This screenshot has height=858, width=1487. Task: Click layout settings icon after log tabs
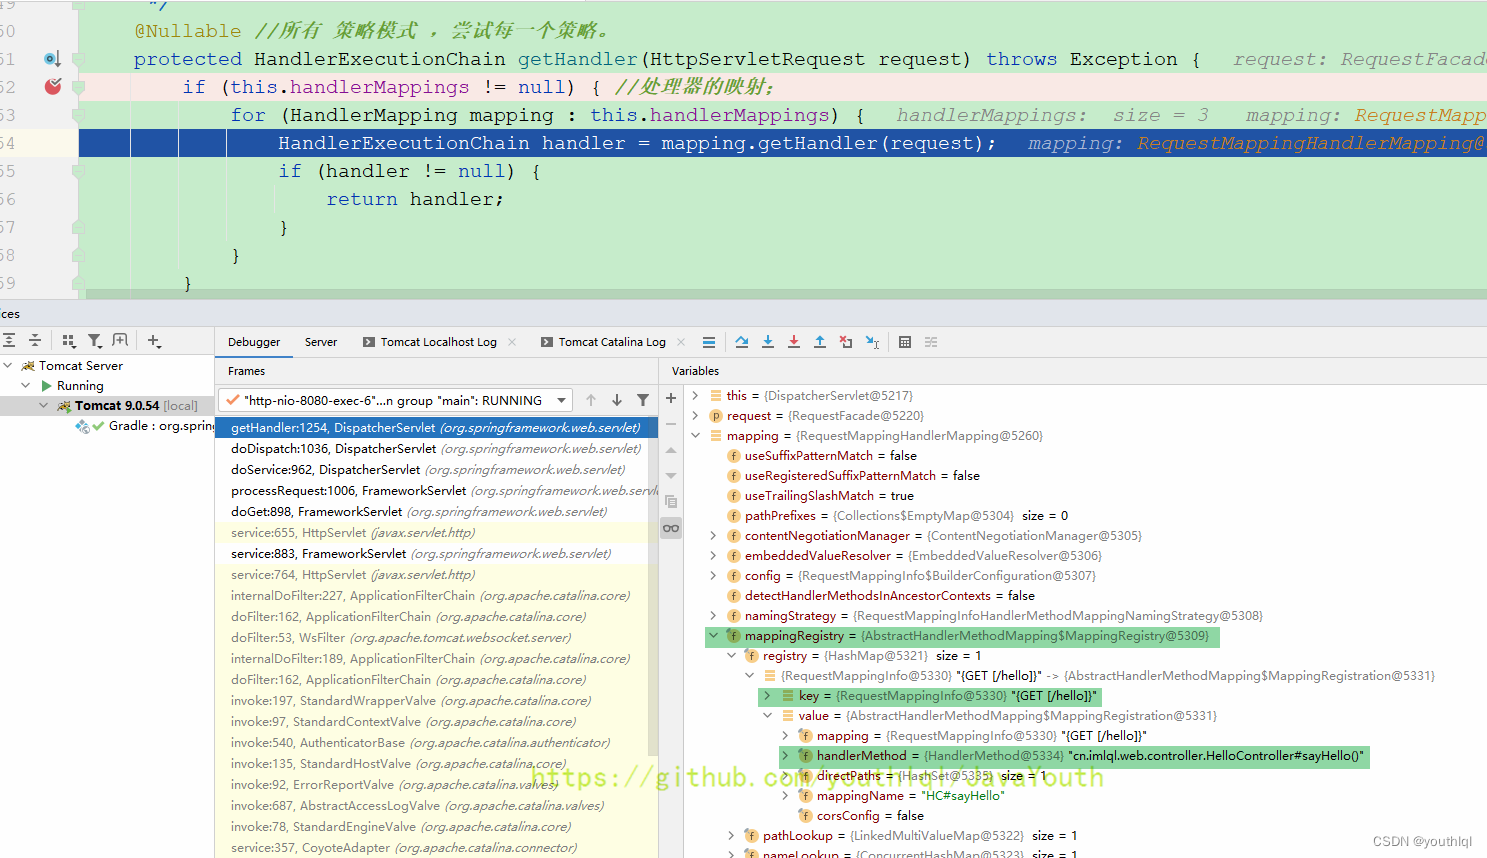point(709,342)
